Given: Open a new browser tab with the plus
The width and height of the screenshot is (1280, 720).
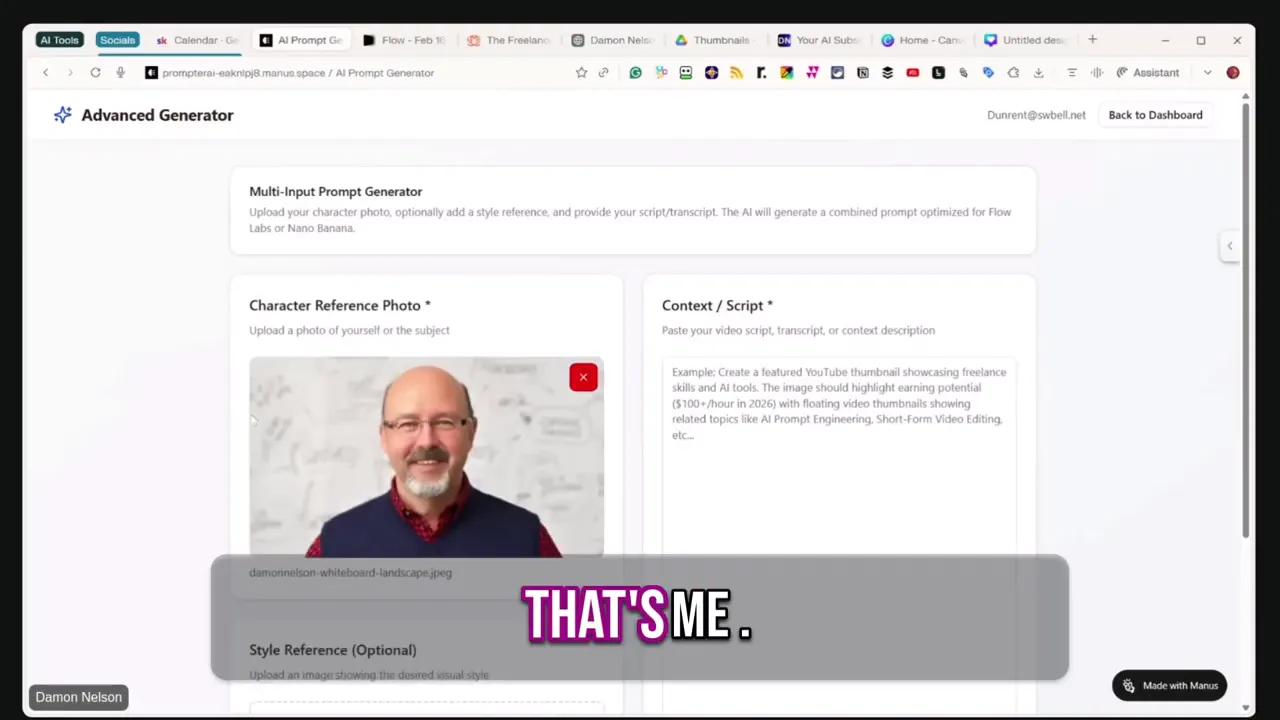Looking at the screenshot, I should 1092,40.
